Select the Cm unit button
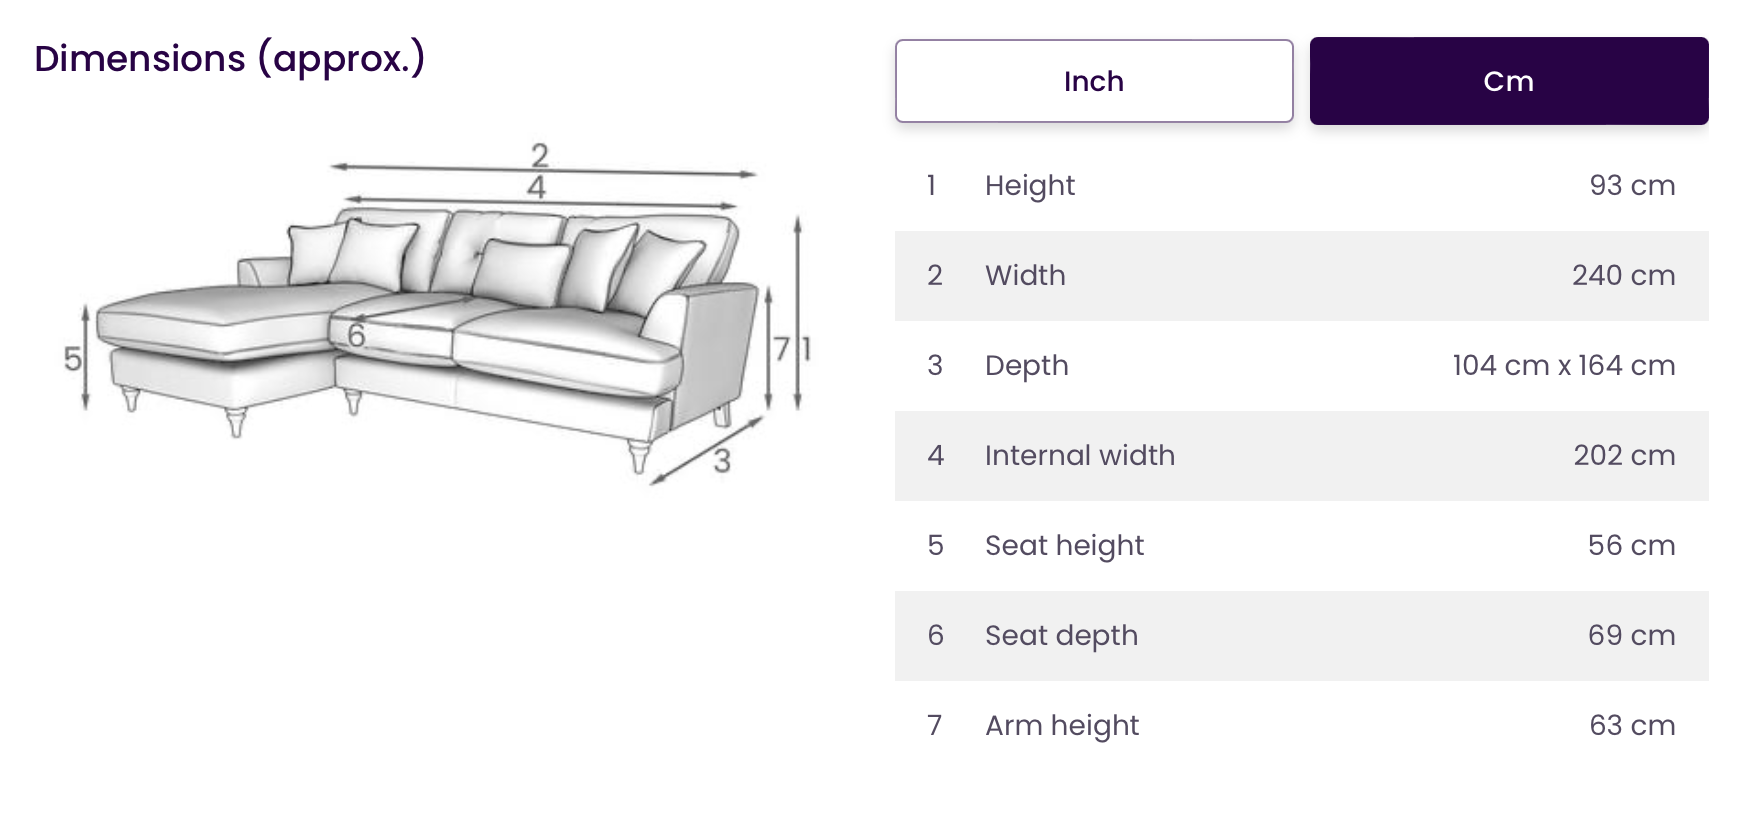Viewport: 1744px width, 830px height. tap(1509, 81)
